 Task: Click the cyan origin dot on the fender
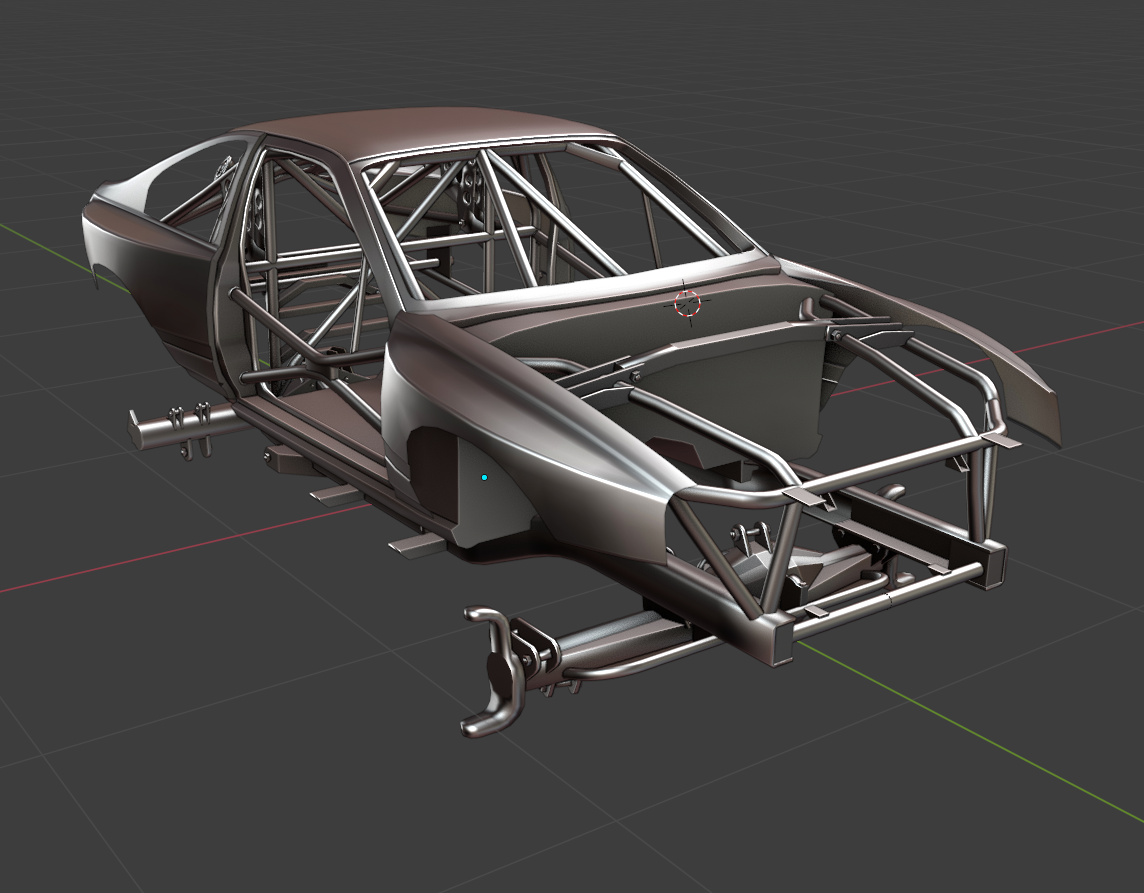(484, 478)
